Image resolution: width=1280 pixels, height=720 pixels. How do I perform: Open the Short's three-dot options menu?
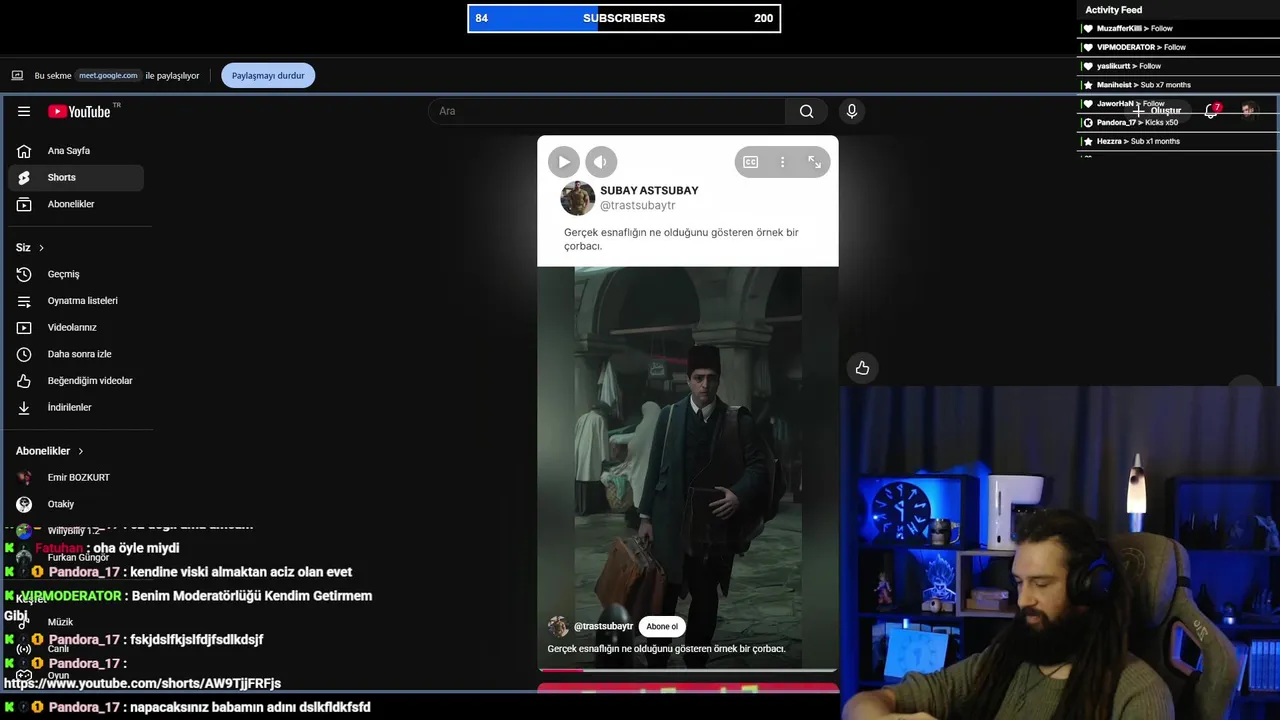click(x=783, y=162)
